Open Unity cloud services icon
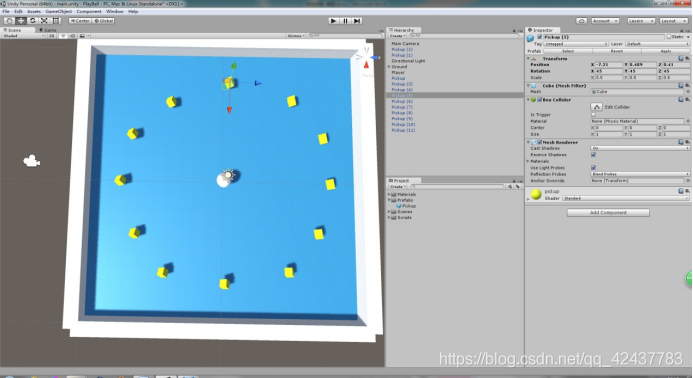This screenshot has height=378, width=693. (582, 21)
